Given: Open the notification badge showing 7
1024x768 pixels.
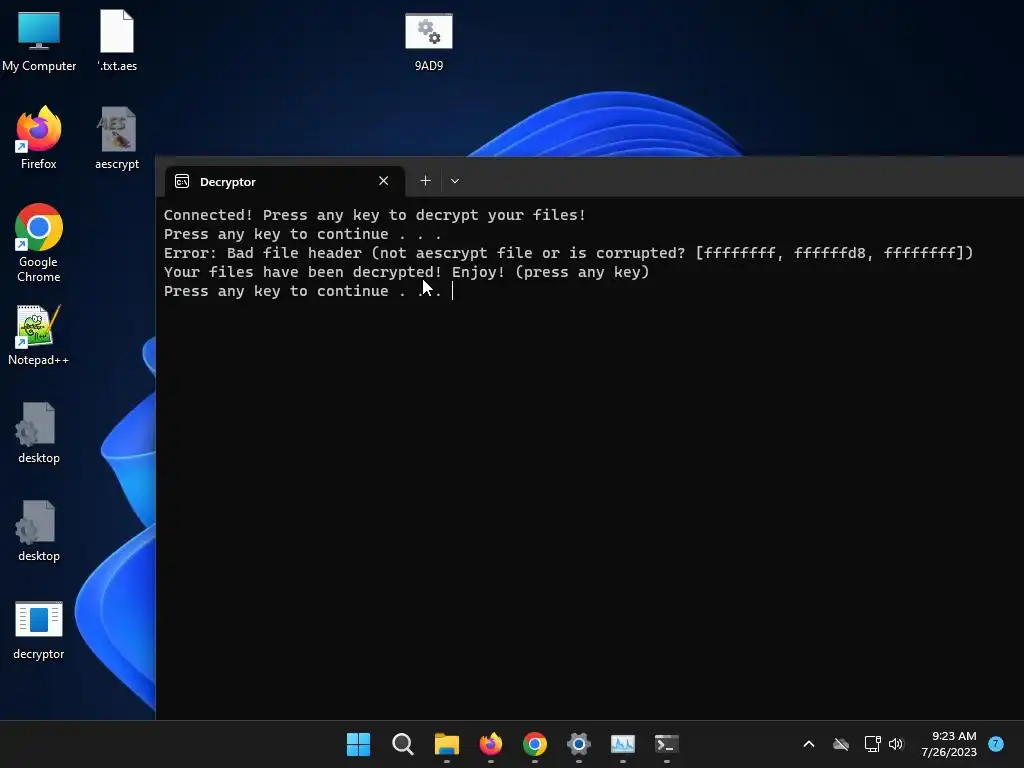Looking at the screenshot, I should (x=996, y=744).
